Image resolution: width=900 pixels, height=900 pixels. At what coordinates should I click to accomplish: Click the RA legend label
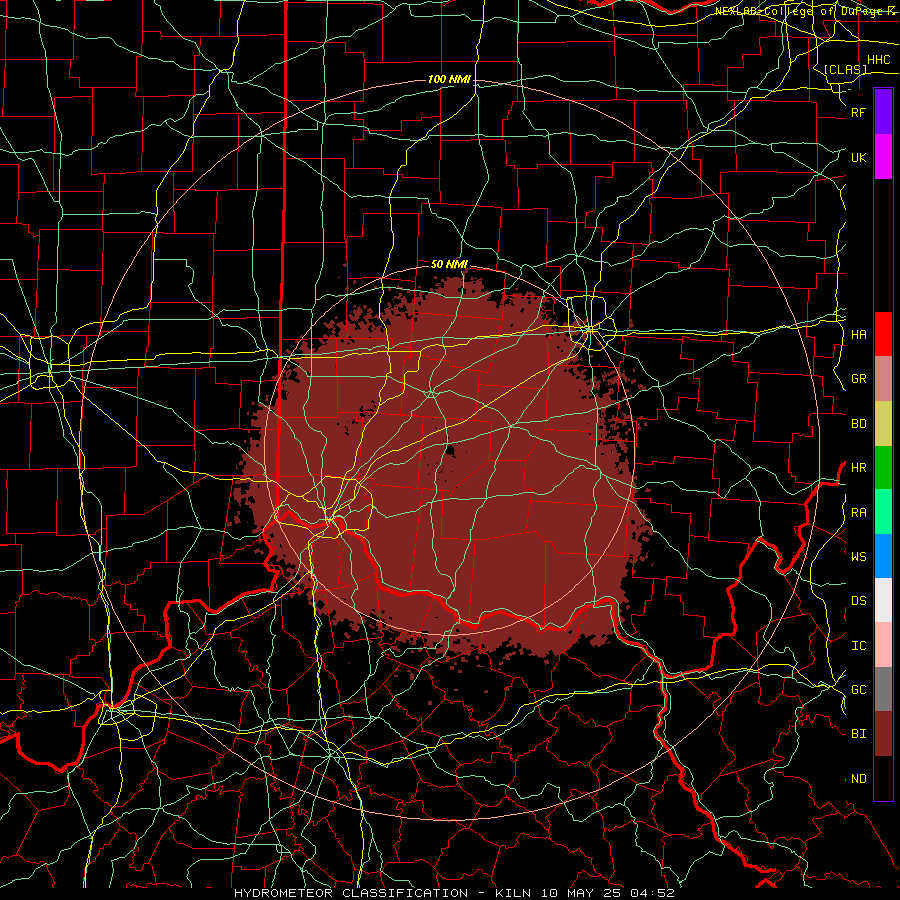click(x=859, y=513)
